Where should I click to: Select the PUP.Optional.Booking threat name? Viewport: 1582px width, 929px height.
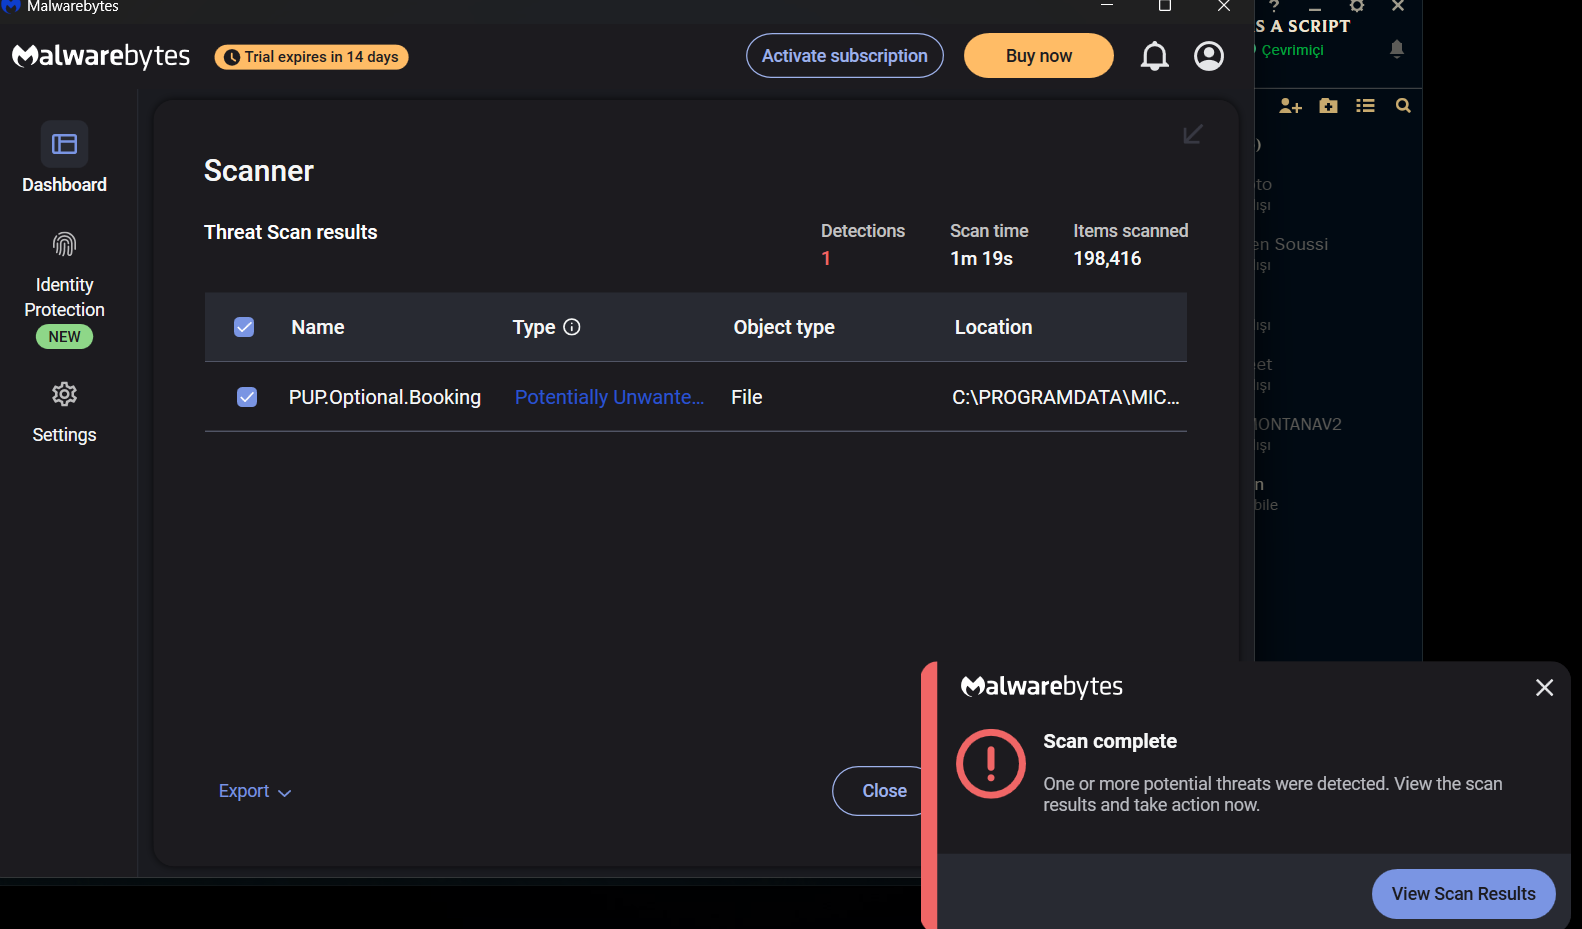(x=385, y=397)
